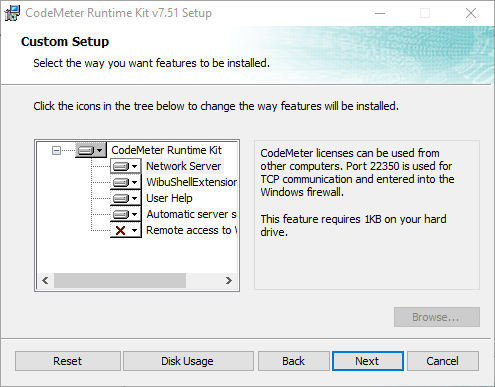Open the Disk Usage dialog
This screenshot has width=495, height=387.
(x=188, y=361)
